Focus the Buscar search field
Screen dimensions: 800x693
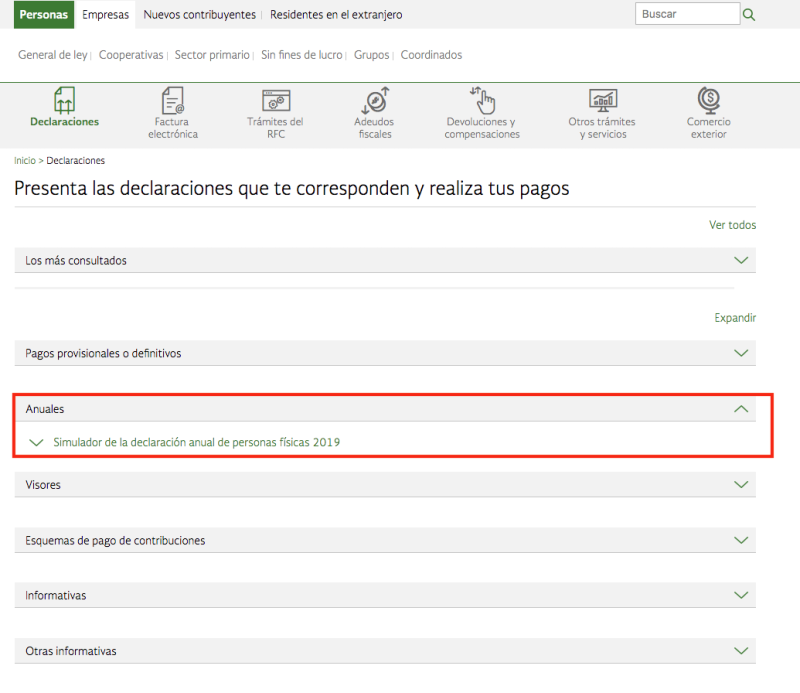click(687, 14)
